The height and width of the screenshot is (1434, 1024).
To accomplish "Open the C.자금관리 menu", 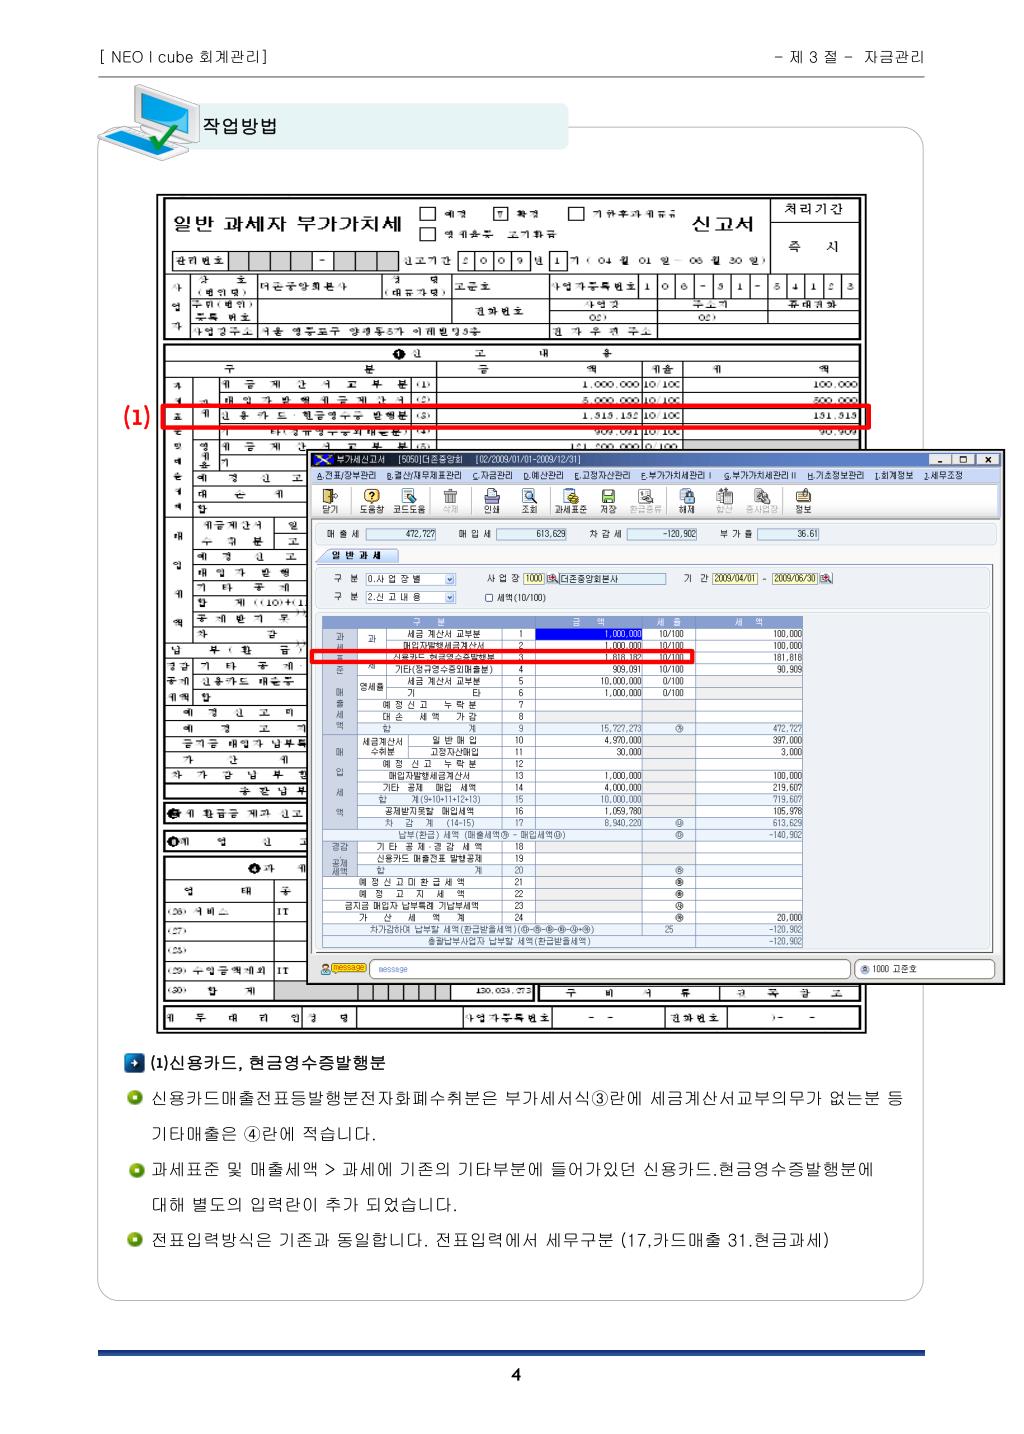I will [x=495, y=476].
